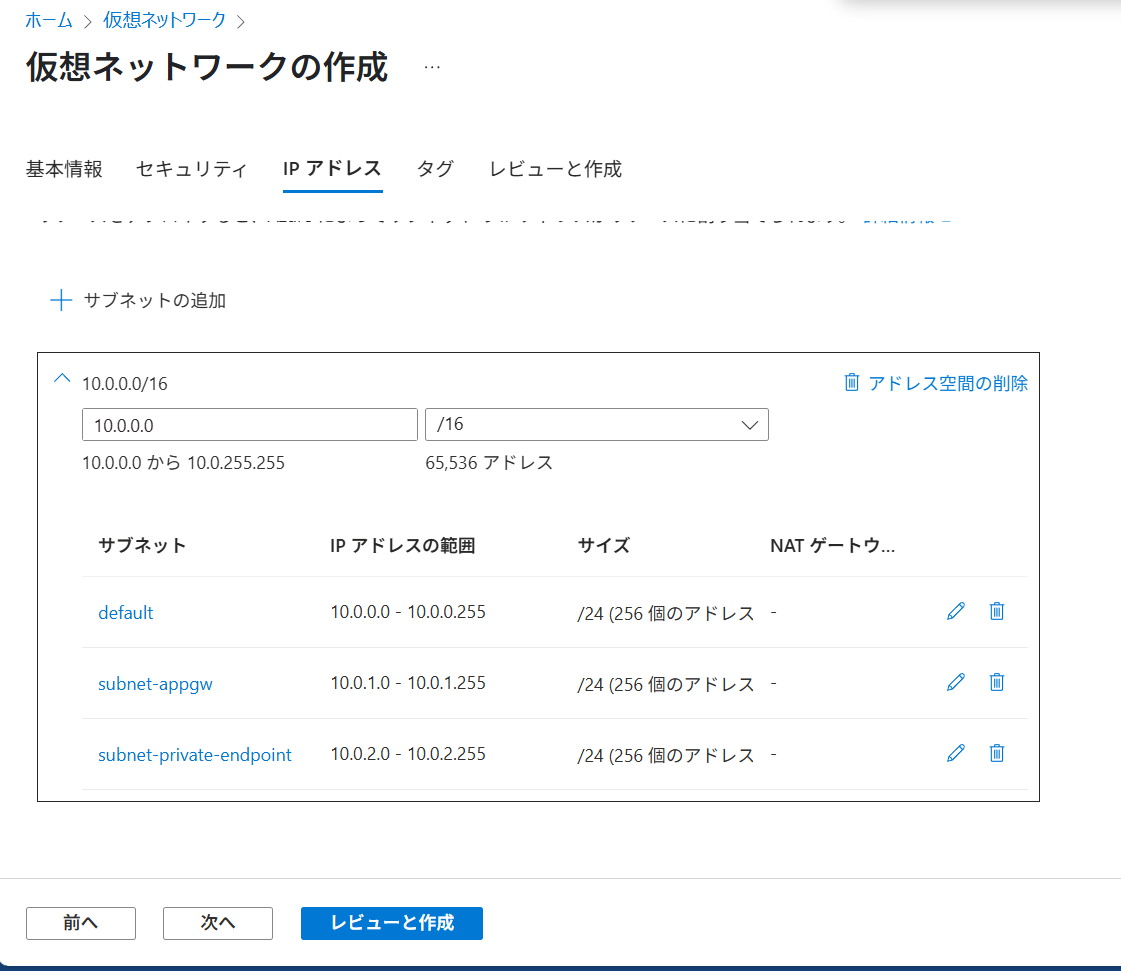
Task: Click the アドレス空間の削除 link text
Action: [x=948, y=383]
